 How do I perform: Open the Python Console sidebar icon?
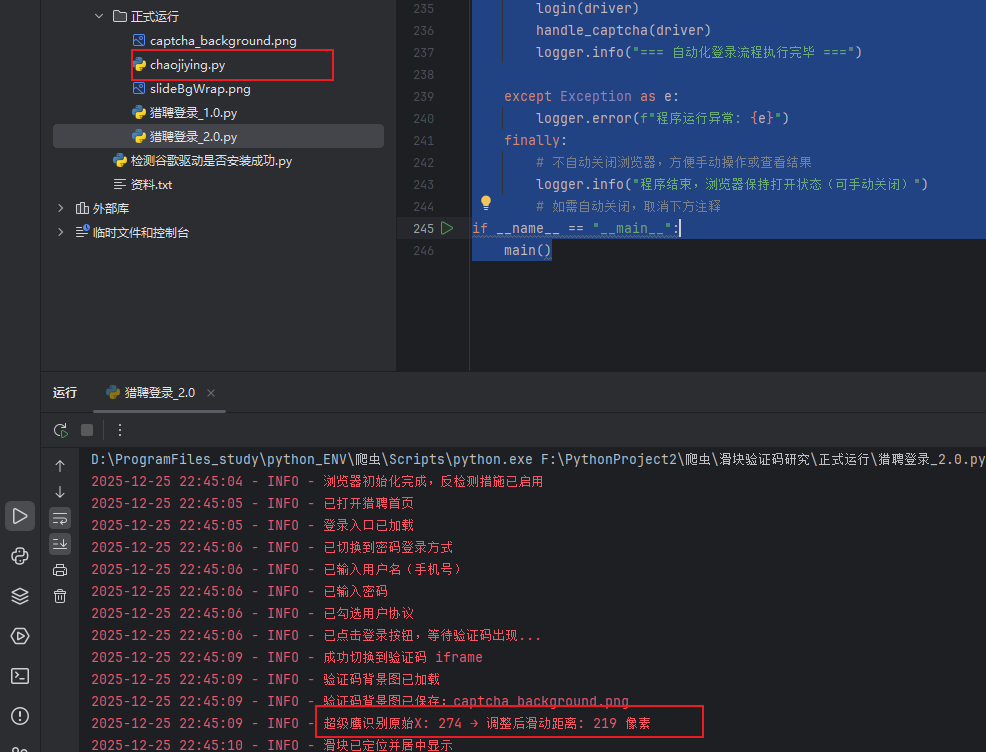(19, 556)
